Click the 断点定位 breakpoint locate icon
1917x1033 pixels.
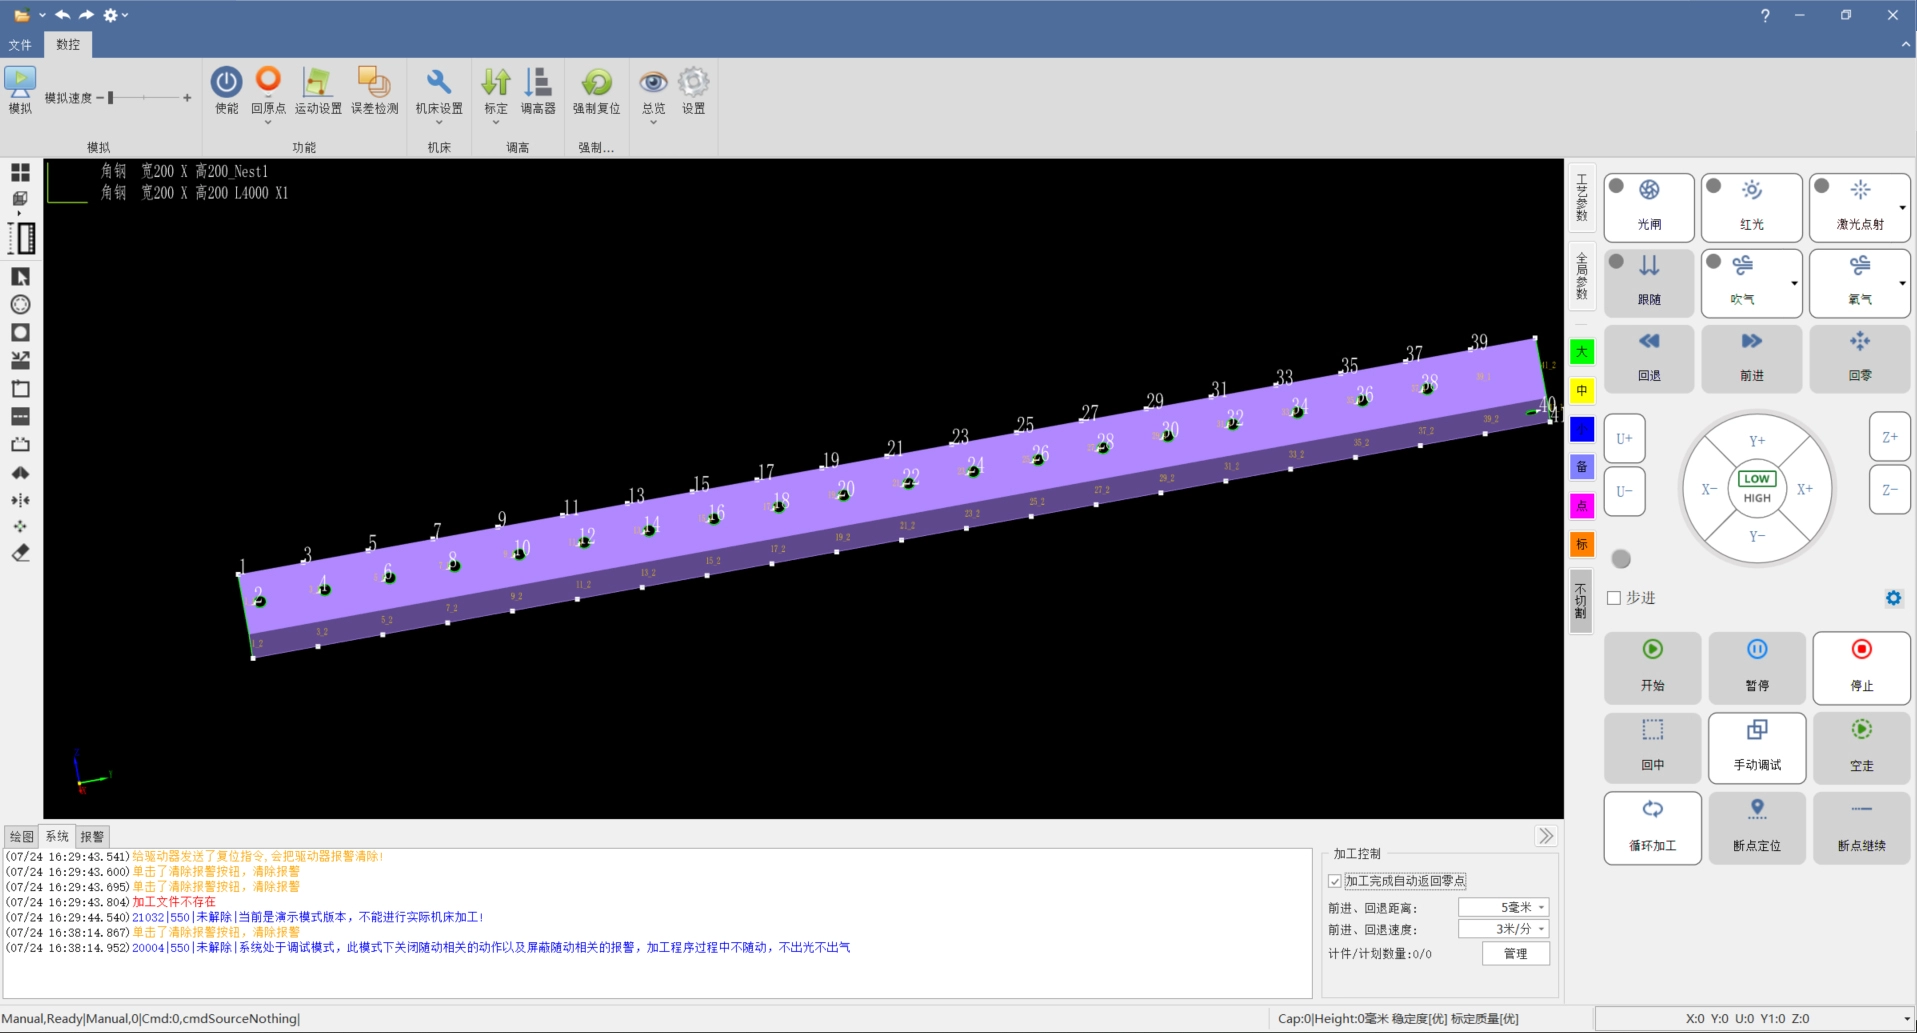tap(1756, 825)
